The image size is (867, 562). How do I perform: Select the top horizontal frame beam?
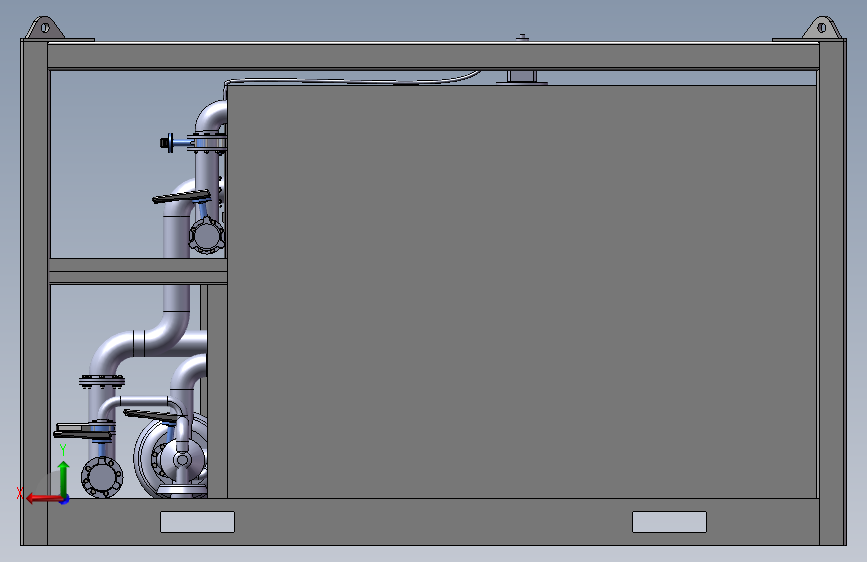click(x=433, y=56)
